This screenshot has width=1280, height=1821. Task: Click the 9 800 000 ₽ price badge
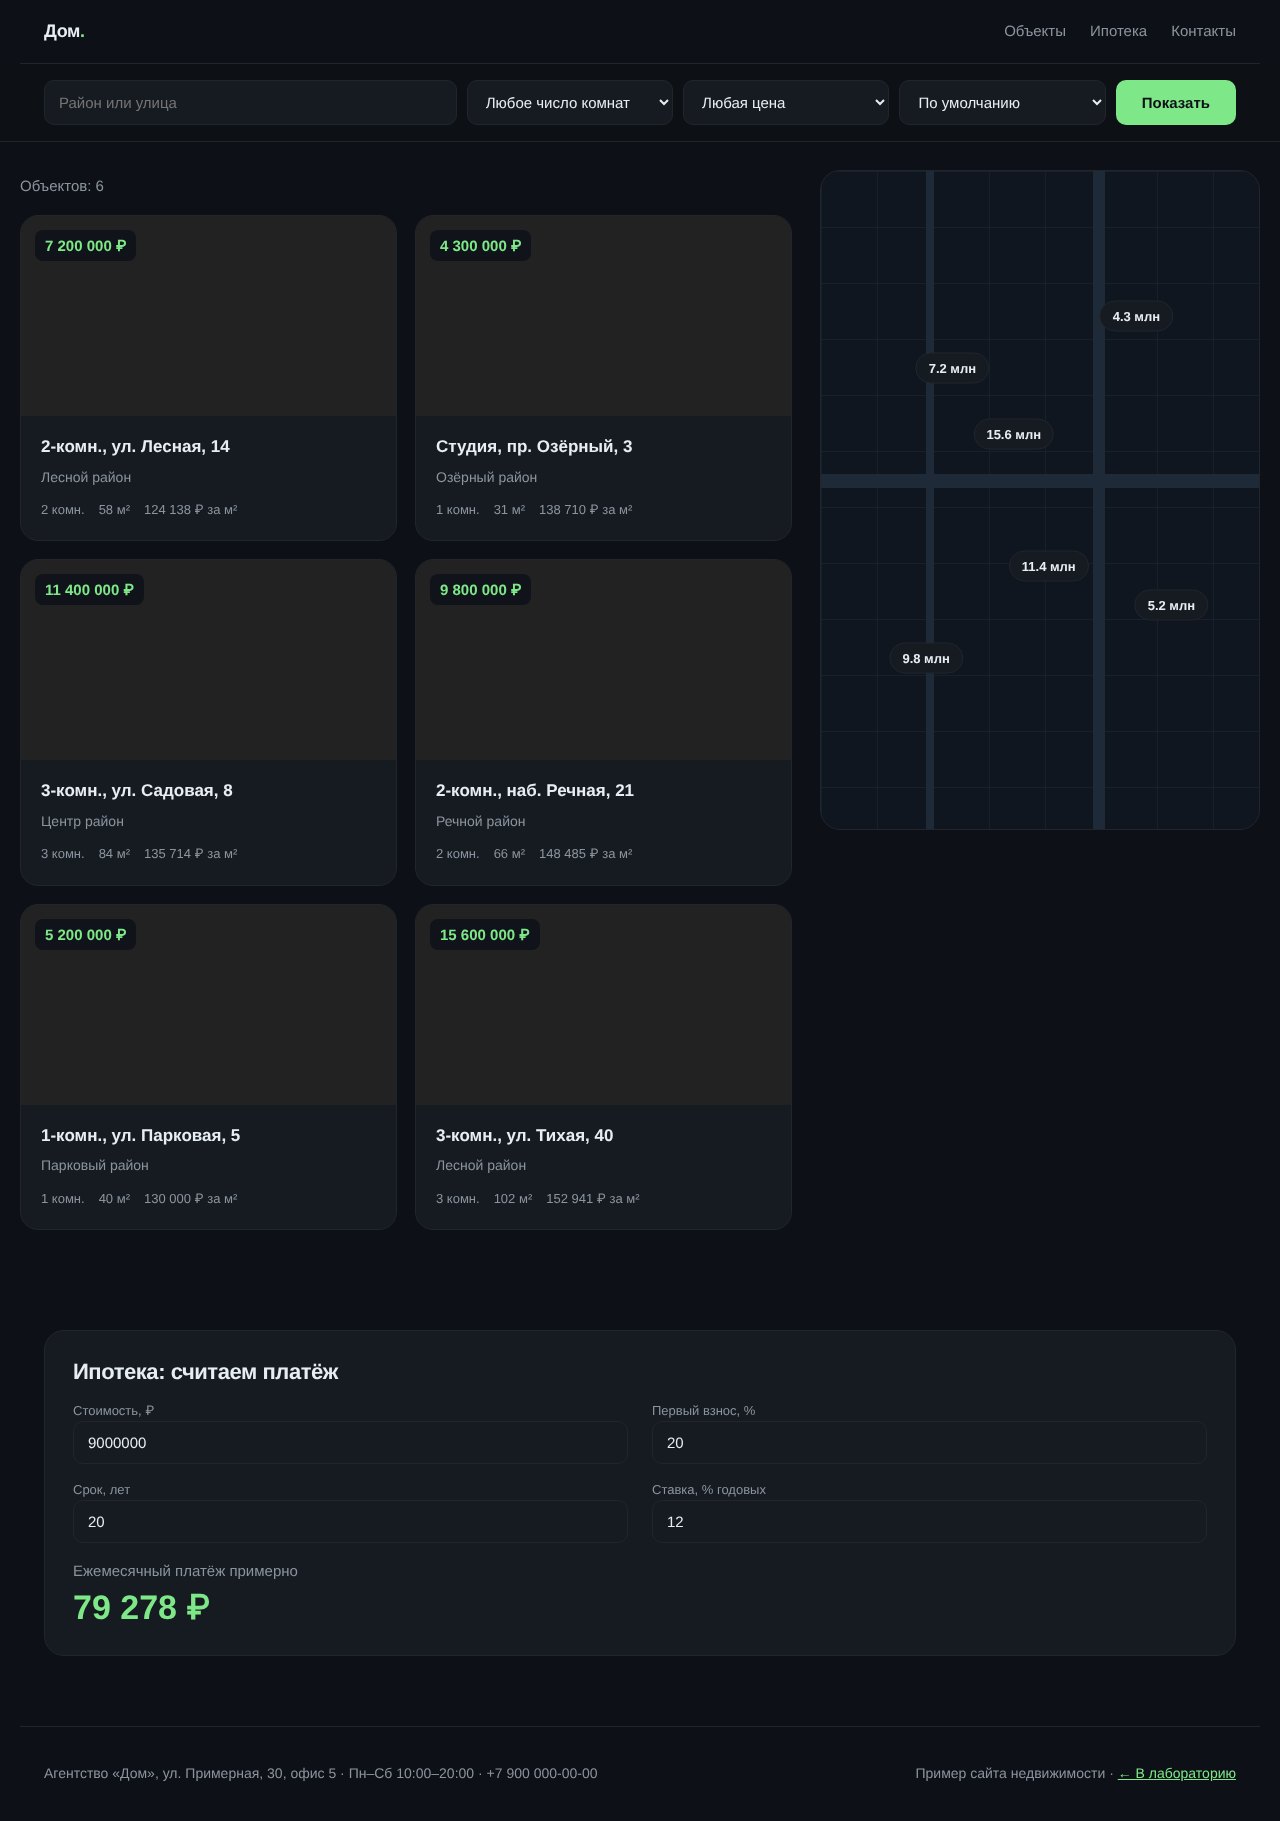click(x=480, y=590)
